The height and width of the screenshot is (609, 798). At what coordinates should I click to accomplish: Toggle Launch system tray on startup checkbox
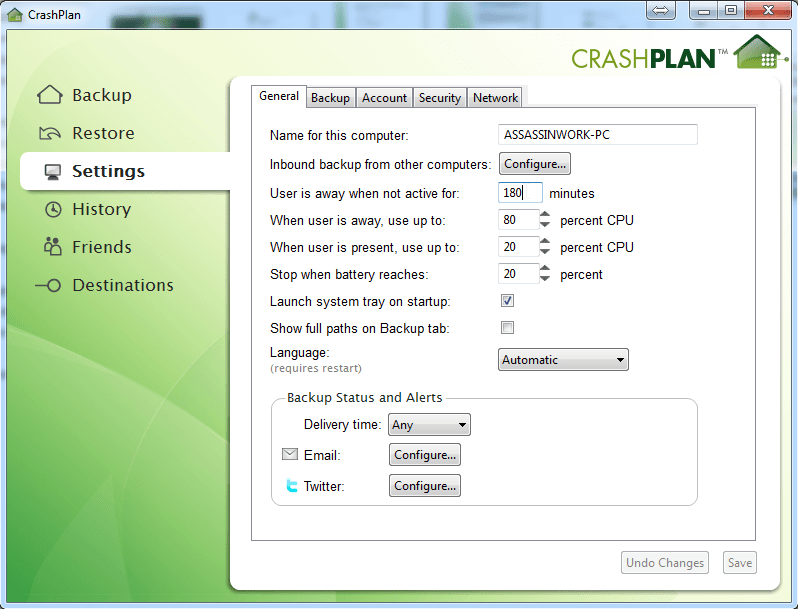click(507, 301)
